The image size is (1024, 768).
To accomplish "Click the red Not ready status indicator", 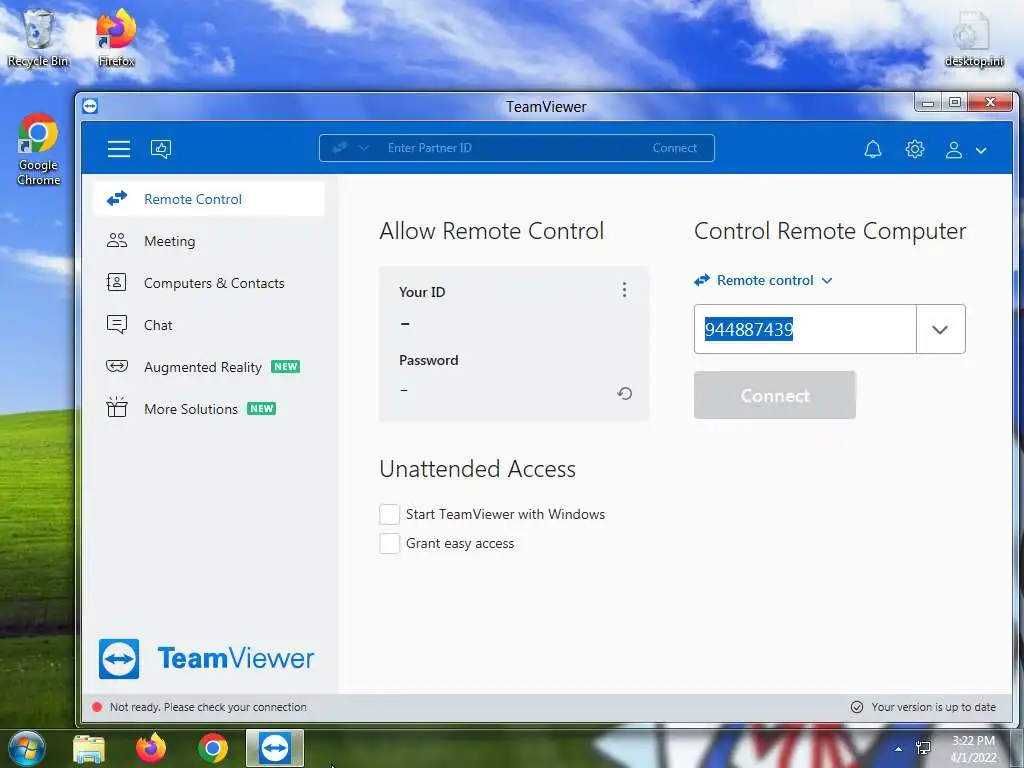I will [x=97, y=707].
